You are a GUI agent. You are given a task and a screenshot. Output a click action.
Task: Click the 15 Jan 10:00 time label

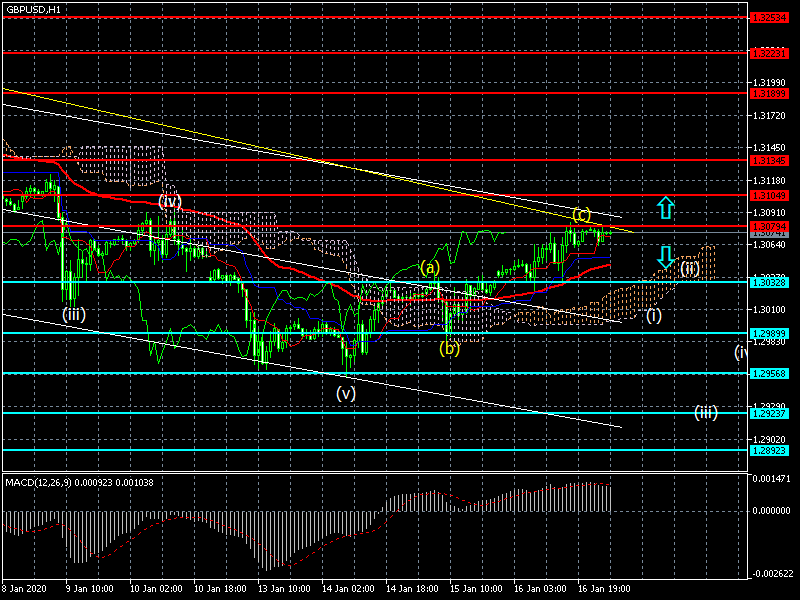[x=476, y=588]
